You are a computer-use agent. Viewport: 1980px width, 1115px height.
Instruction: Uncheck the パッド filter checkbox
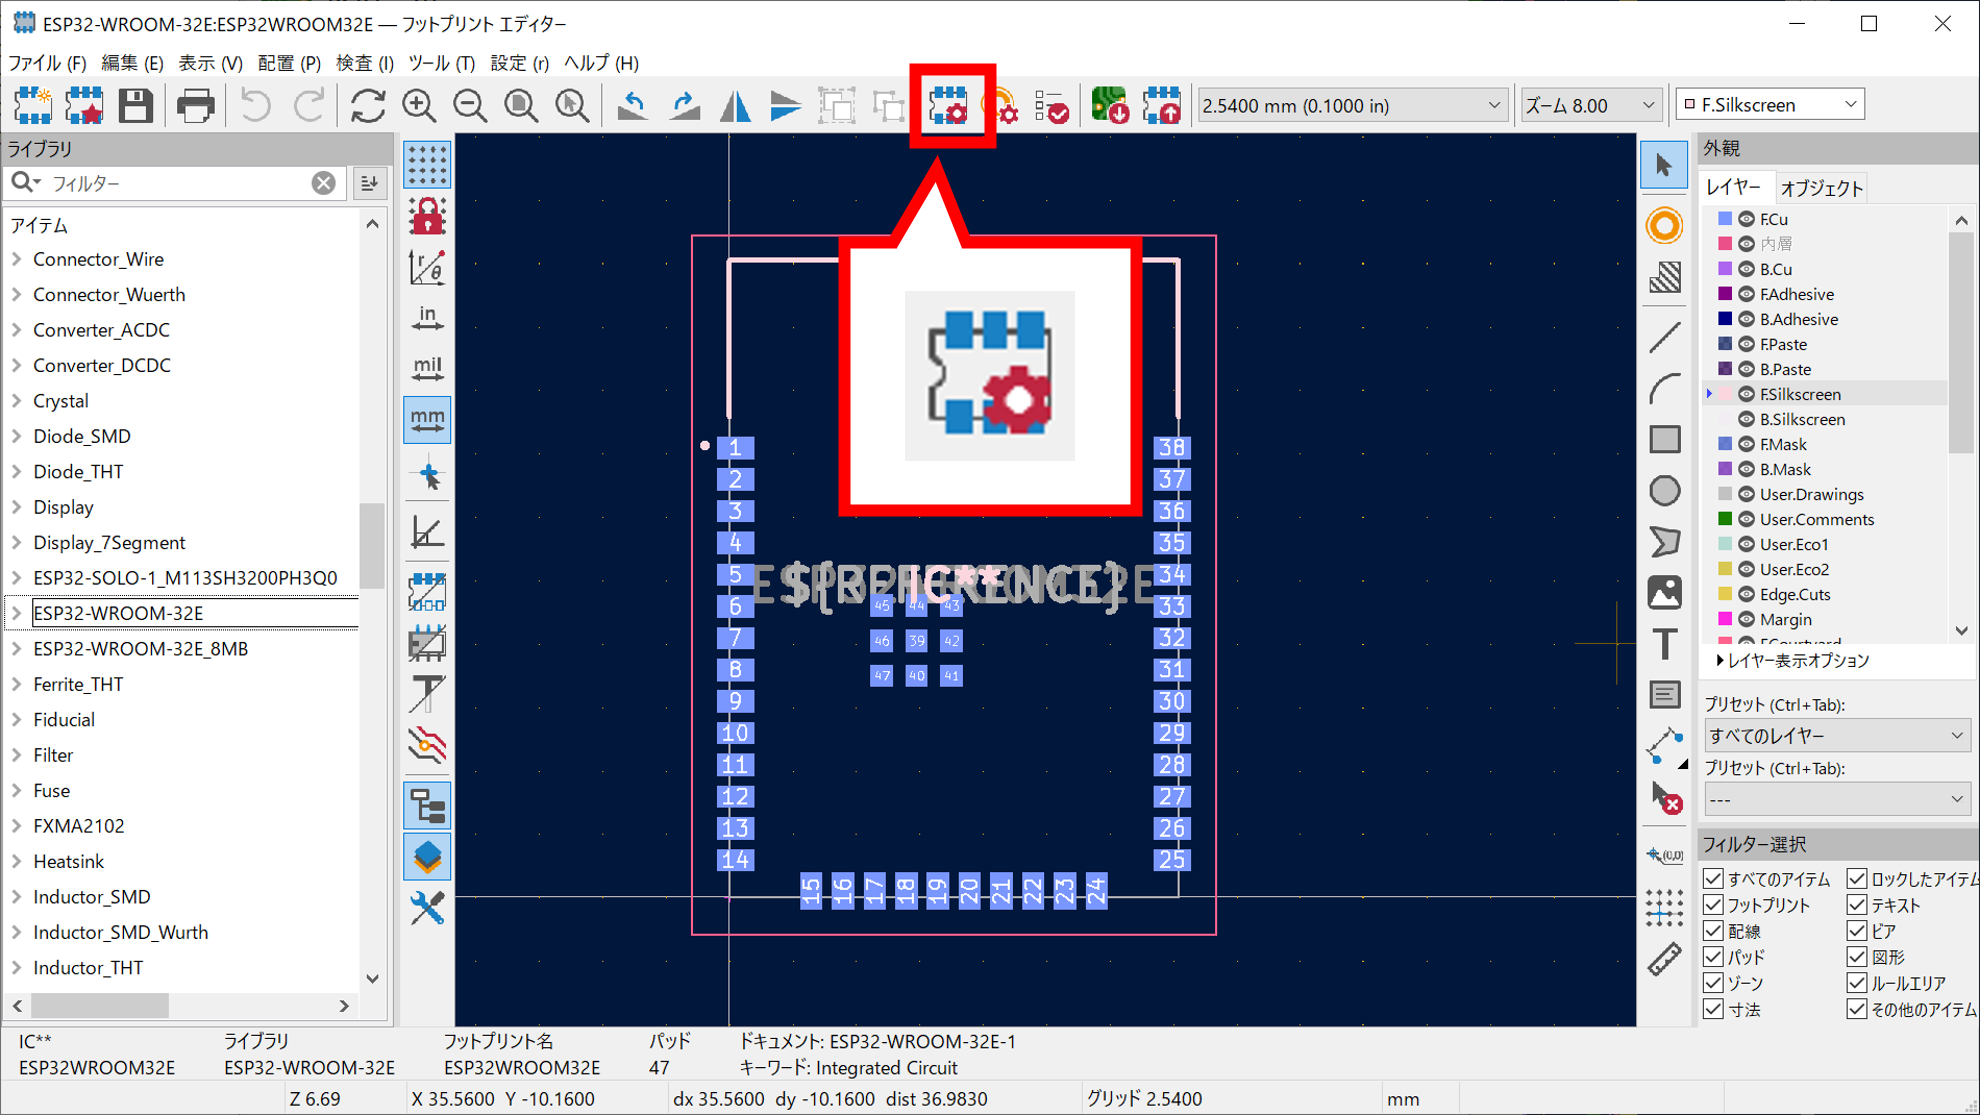(x=1713, y=957)
